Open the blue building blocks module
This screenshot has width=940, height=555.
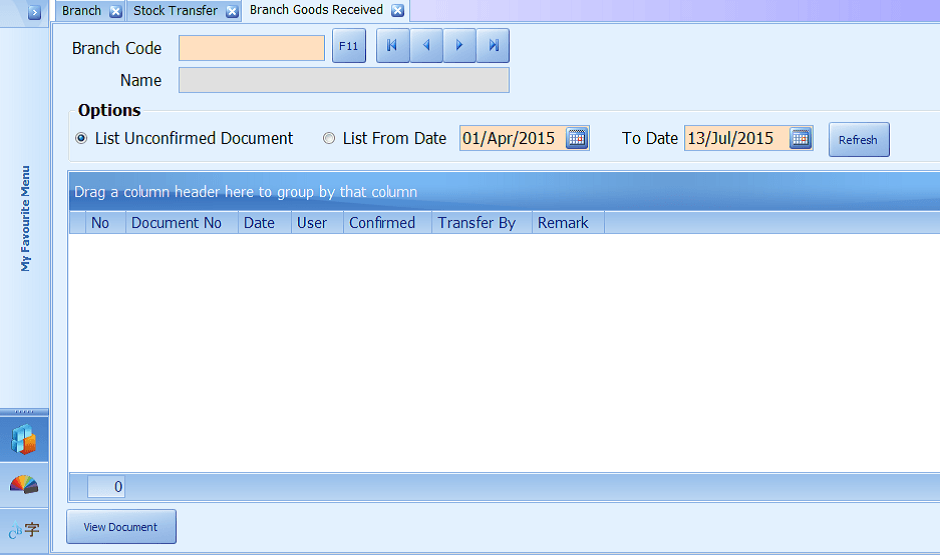point(24,439)
